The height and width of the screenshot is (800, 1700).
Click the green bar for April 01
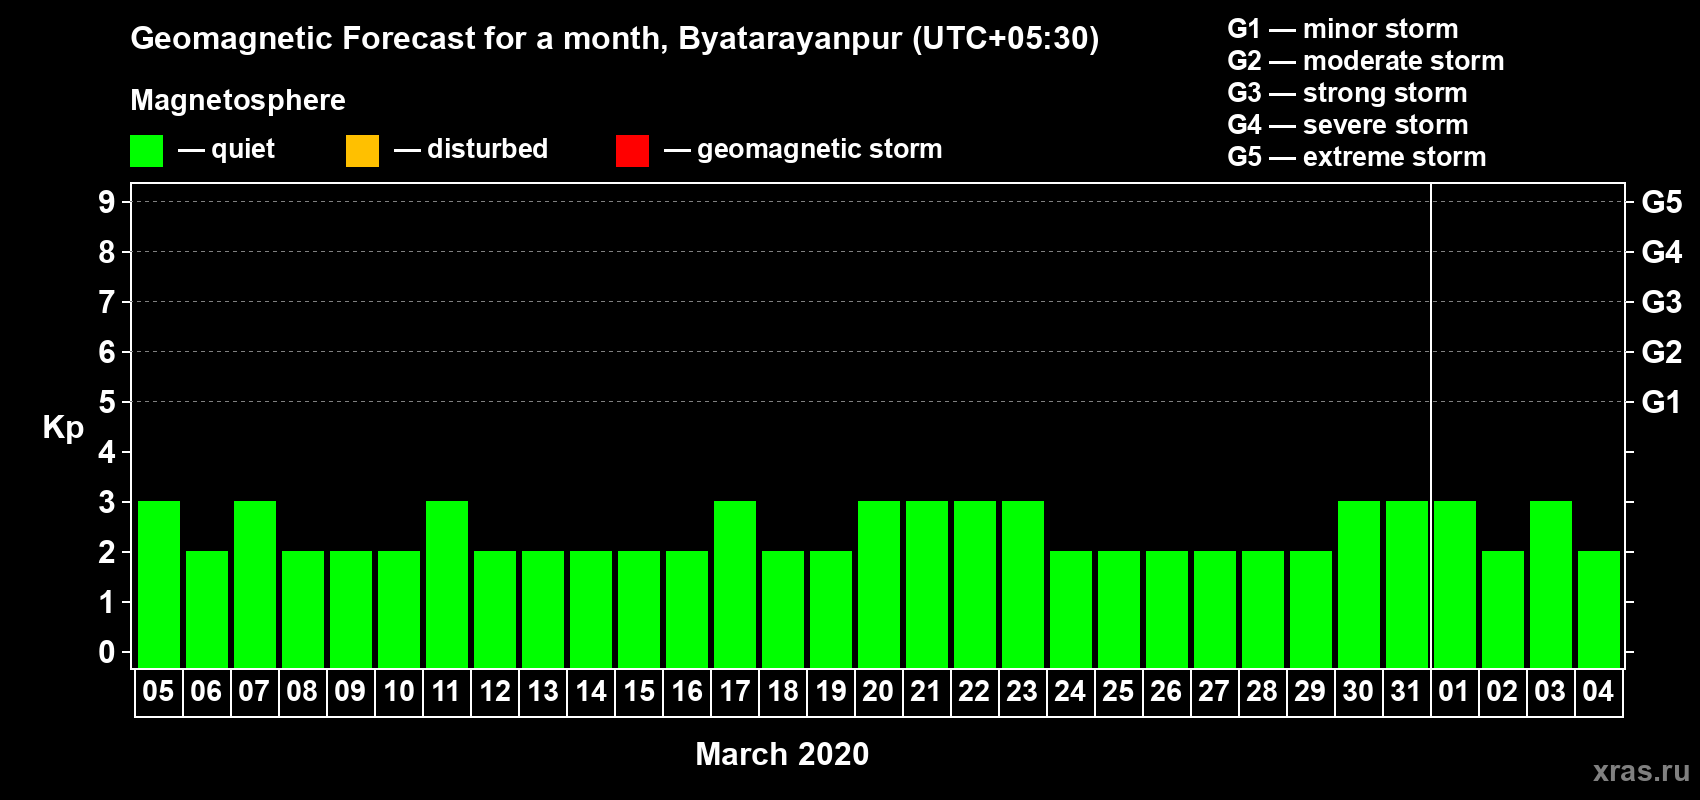[1455, 584]
